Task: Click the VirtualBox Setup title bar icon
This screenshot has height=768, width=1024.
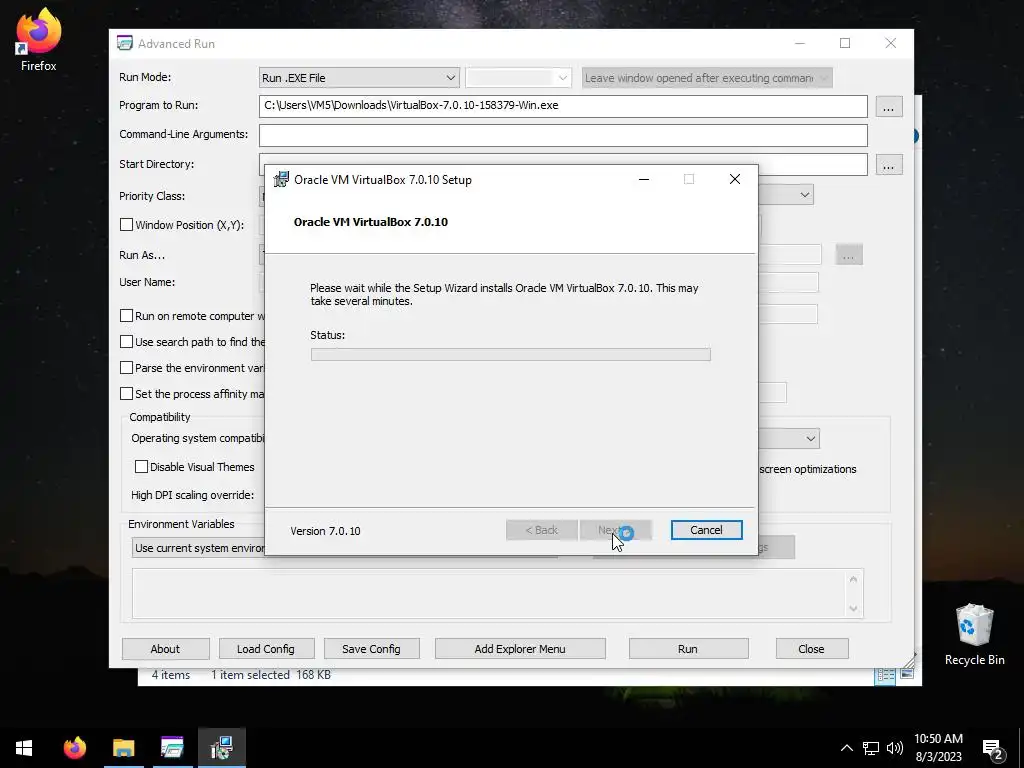Action: coord(281,180)
